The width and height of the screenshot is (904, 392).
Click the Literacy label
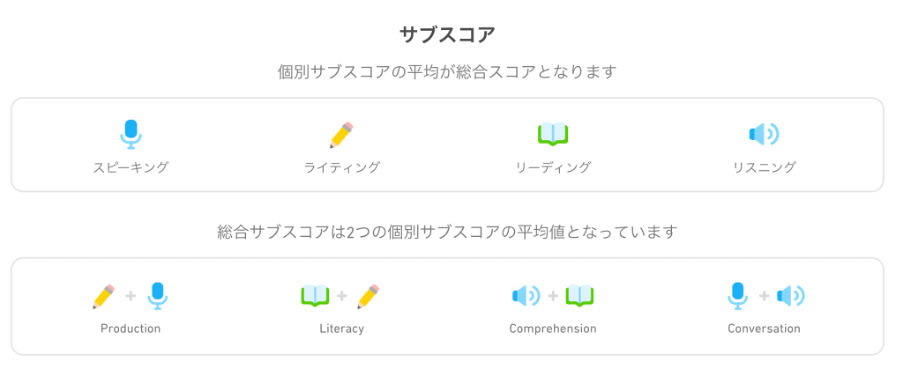click(341, 329)
